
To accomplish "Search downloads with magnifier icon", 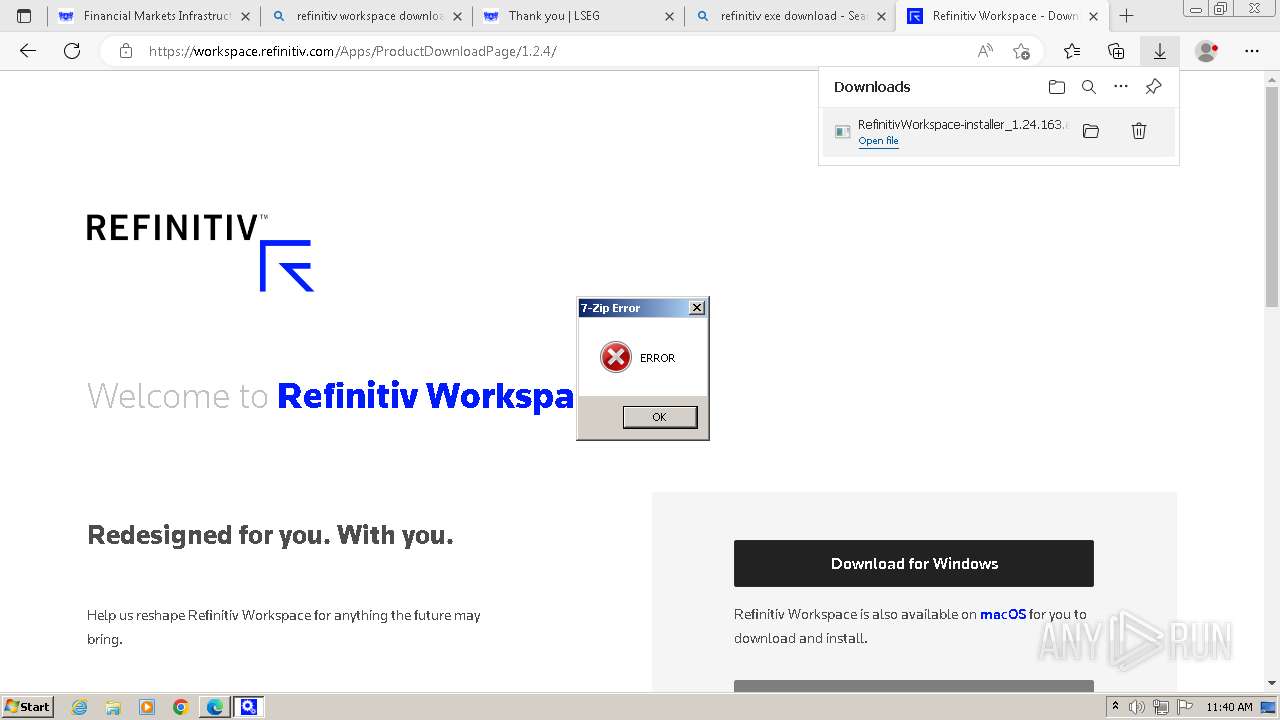I will (1089, 87).
